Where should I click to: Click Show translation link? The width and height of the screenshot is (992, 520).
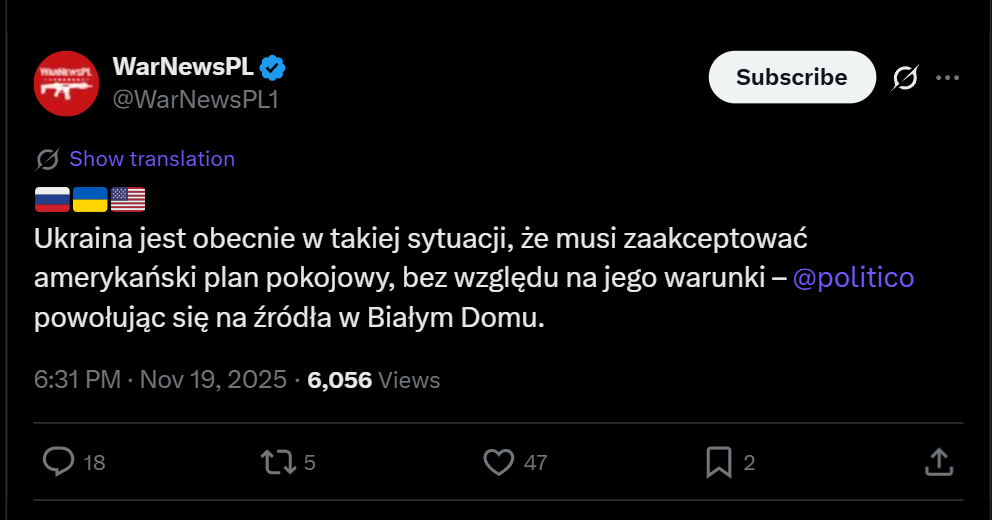coord(152,159)
